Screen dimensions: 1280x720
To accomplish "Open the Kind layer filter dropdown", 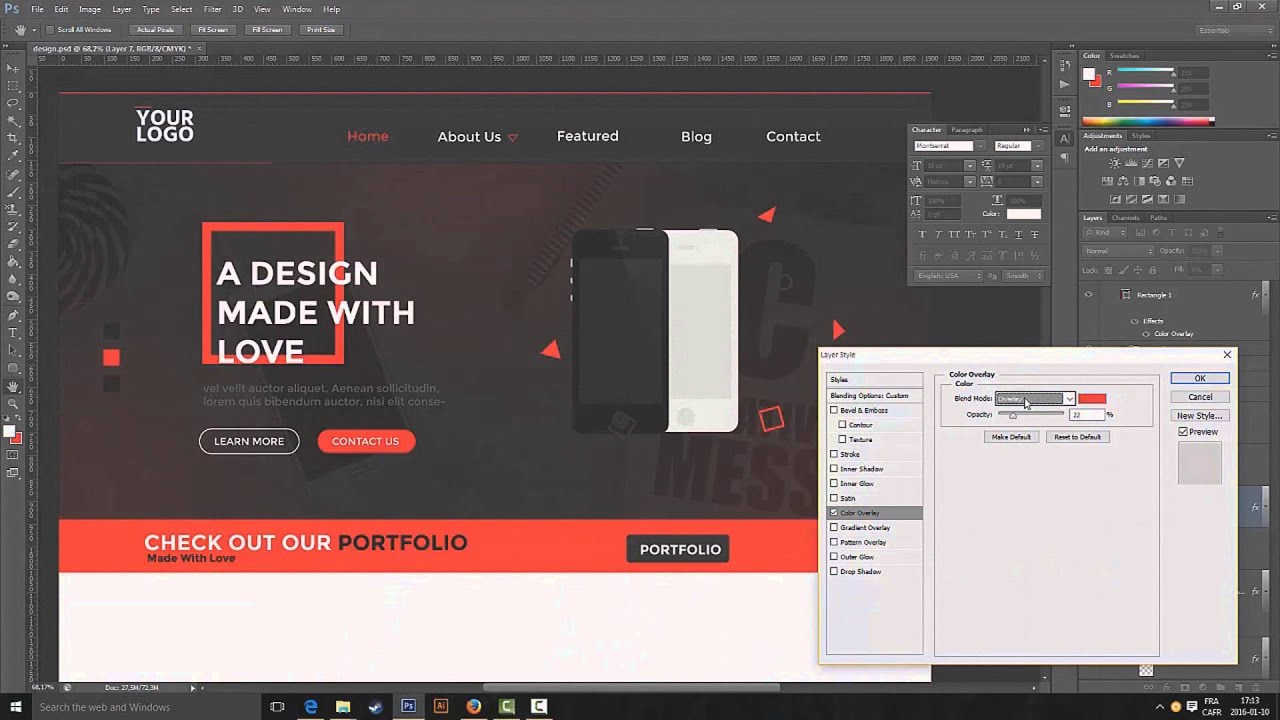I will coord(1105,233).
